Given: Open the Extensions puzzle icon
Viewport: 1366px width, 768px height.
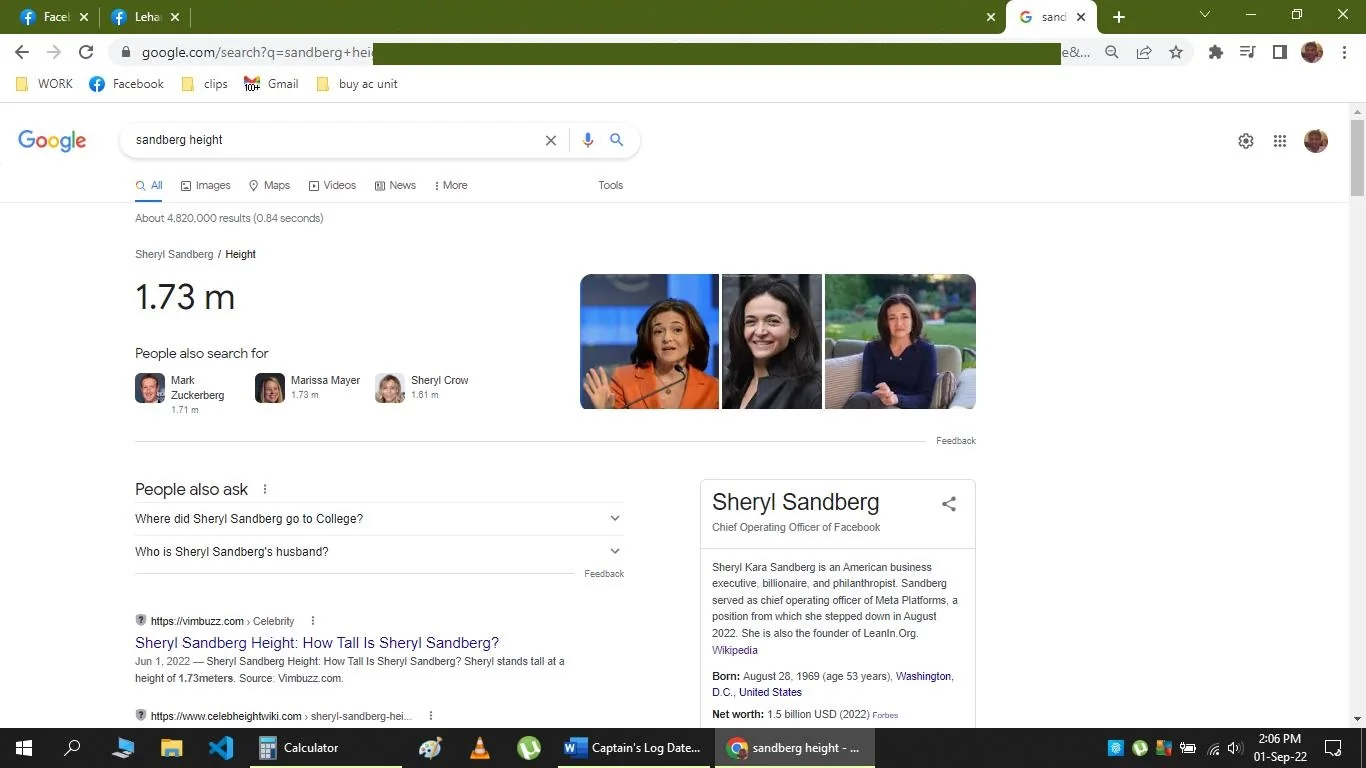Looking at the screenshot, I should tap(1216, 52).
